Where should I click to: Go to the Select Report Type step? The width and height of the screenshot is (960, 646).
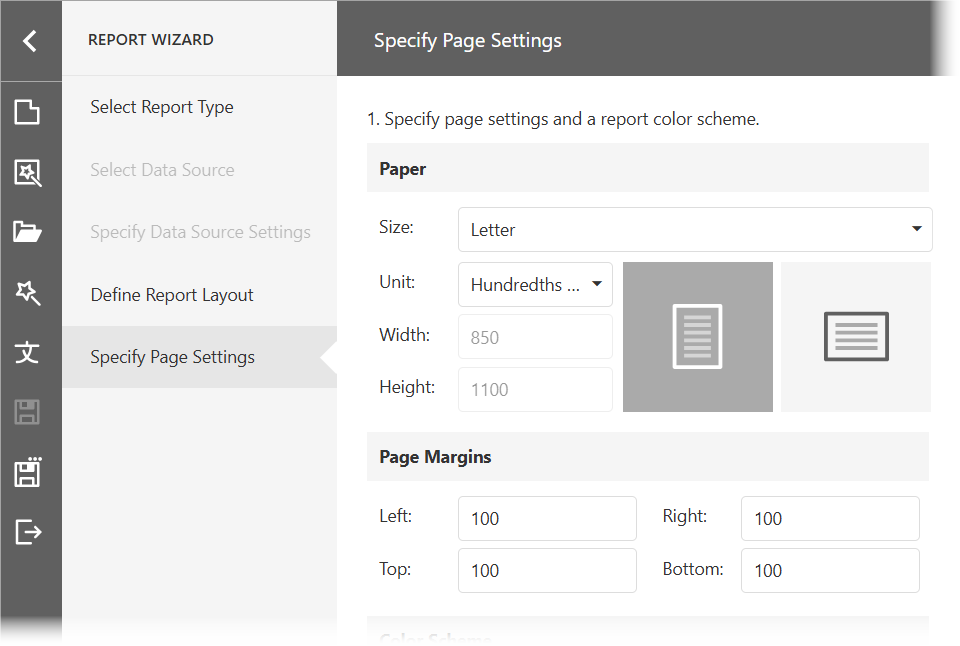(x=160, y=107)
